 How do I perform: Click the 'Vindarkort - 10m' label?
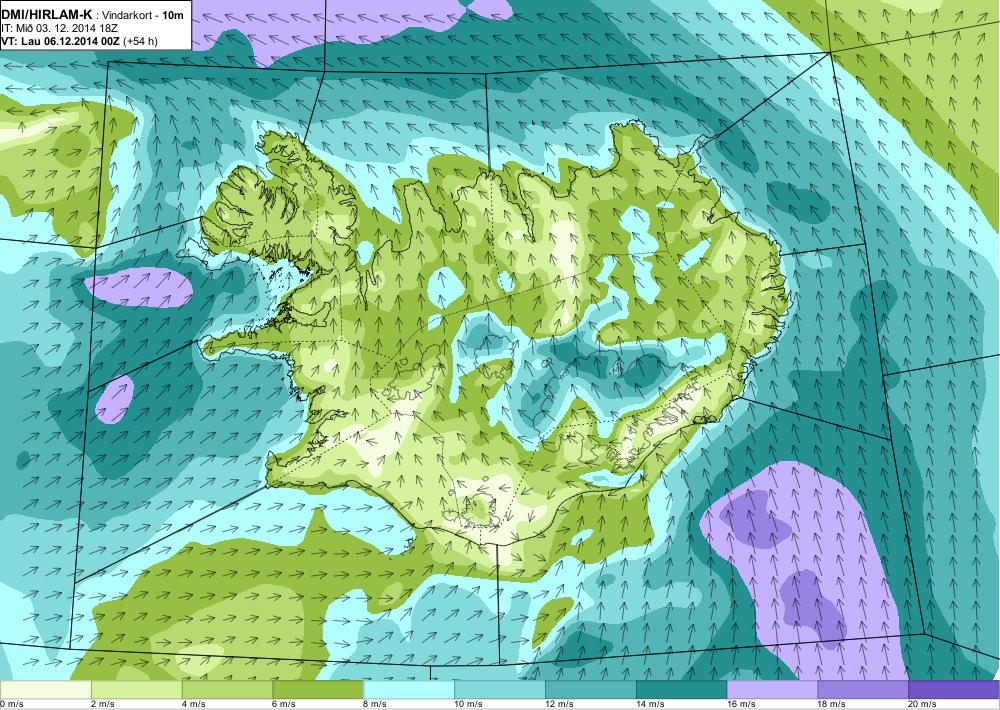pos(142,15)
